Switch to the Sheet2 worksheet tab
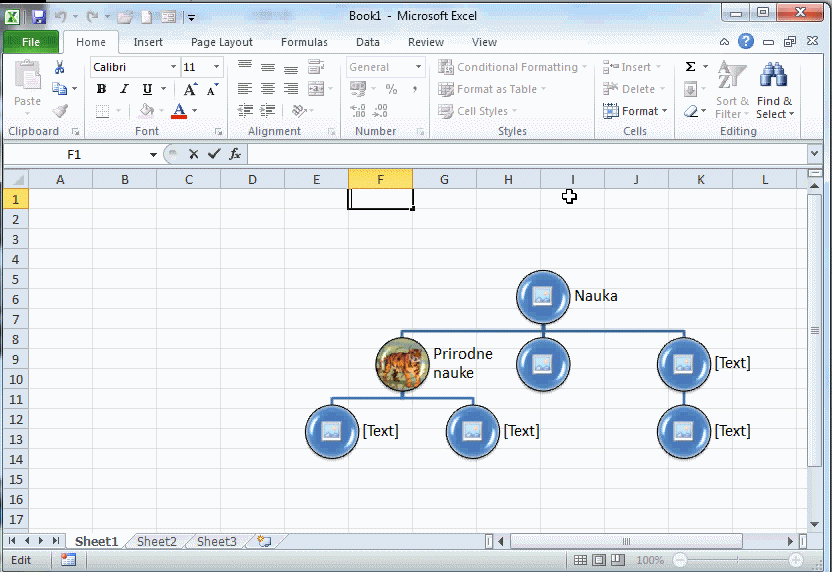The height and width of the screenshot is (572, 832). pyautogui.click(x=156, y=541)
